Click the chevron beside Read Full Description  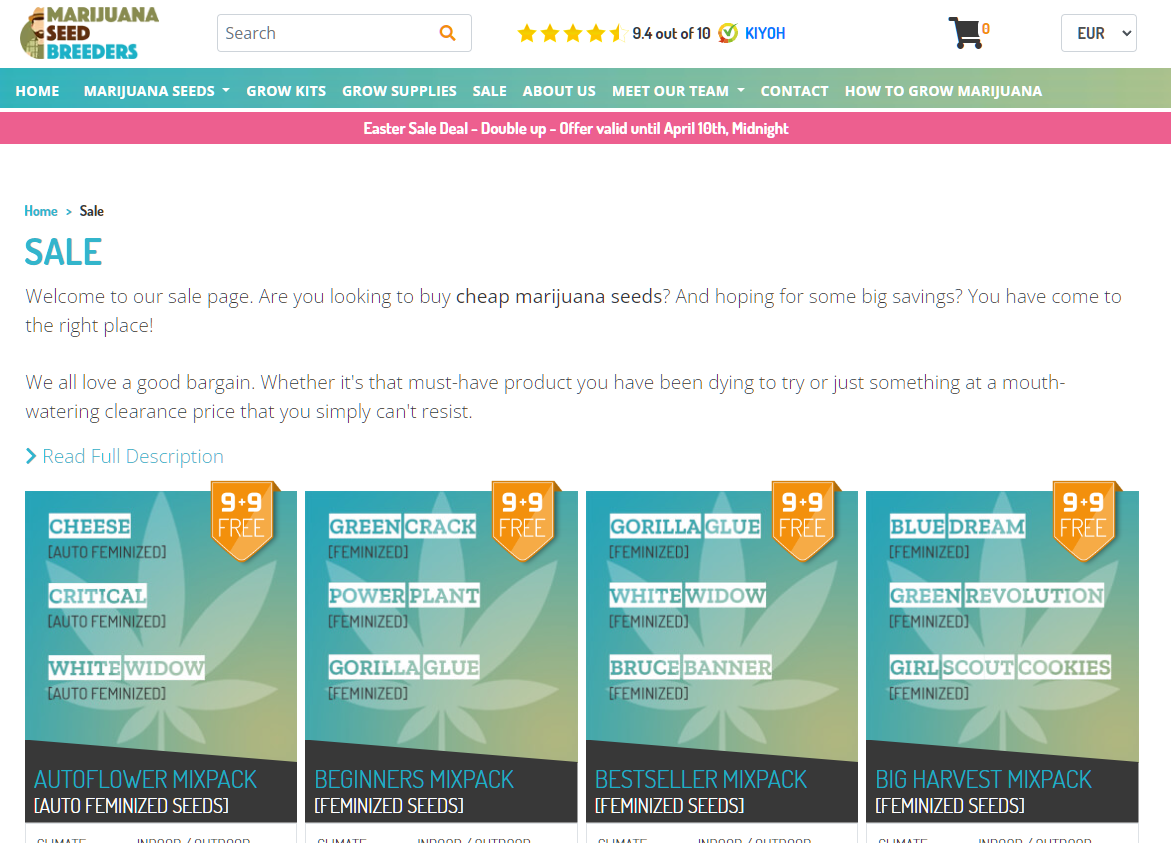[31, 456]
